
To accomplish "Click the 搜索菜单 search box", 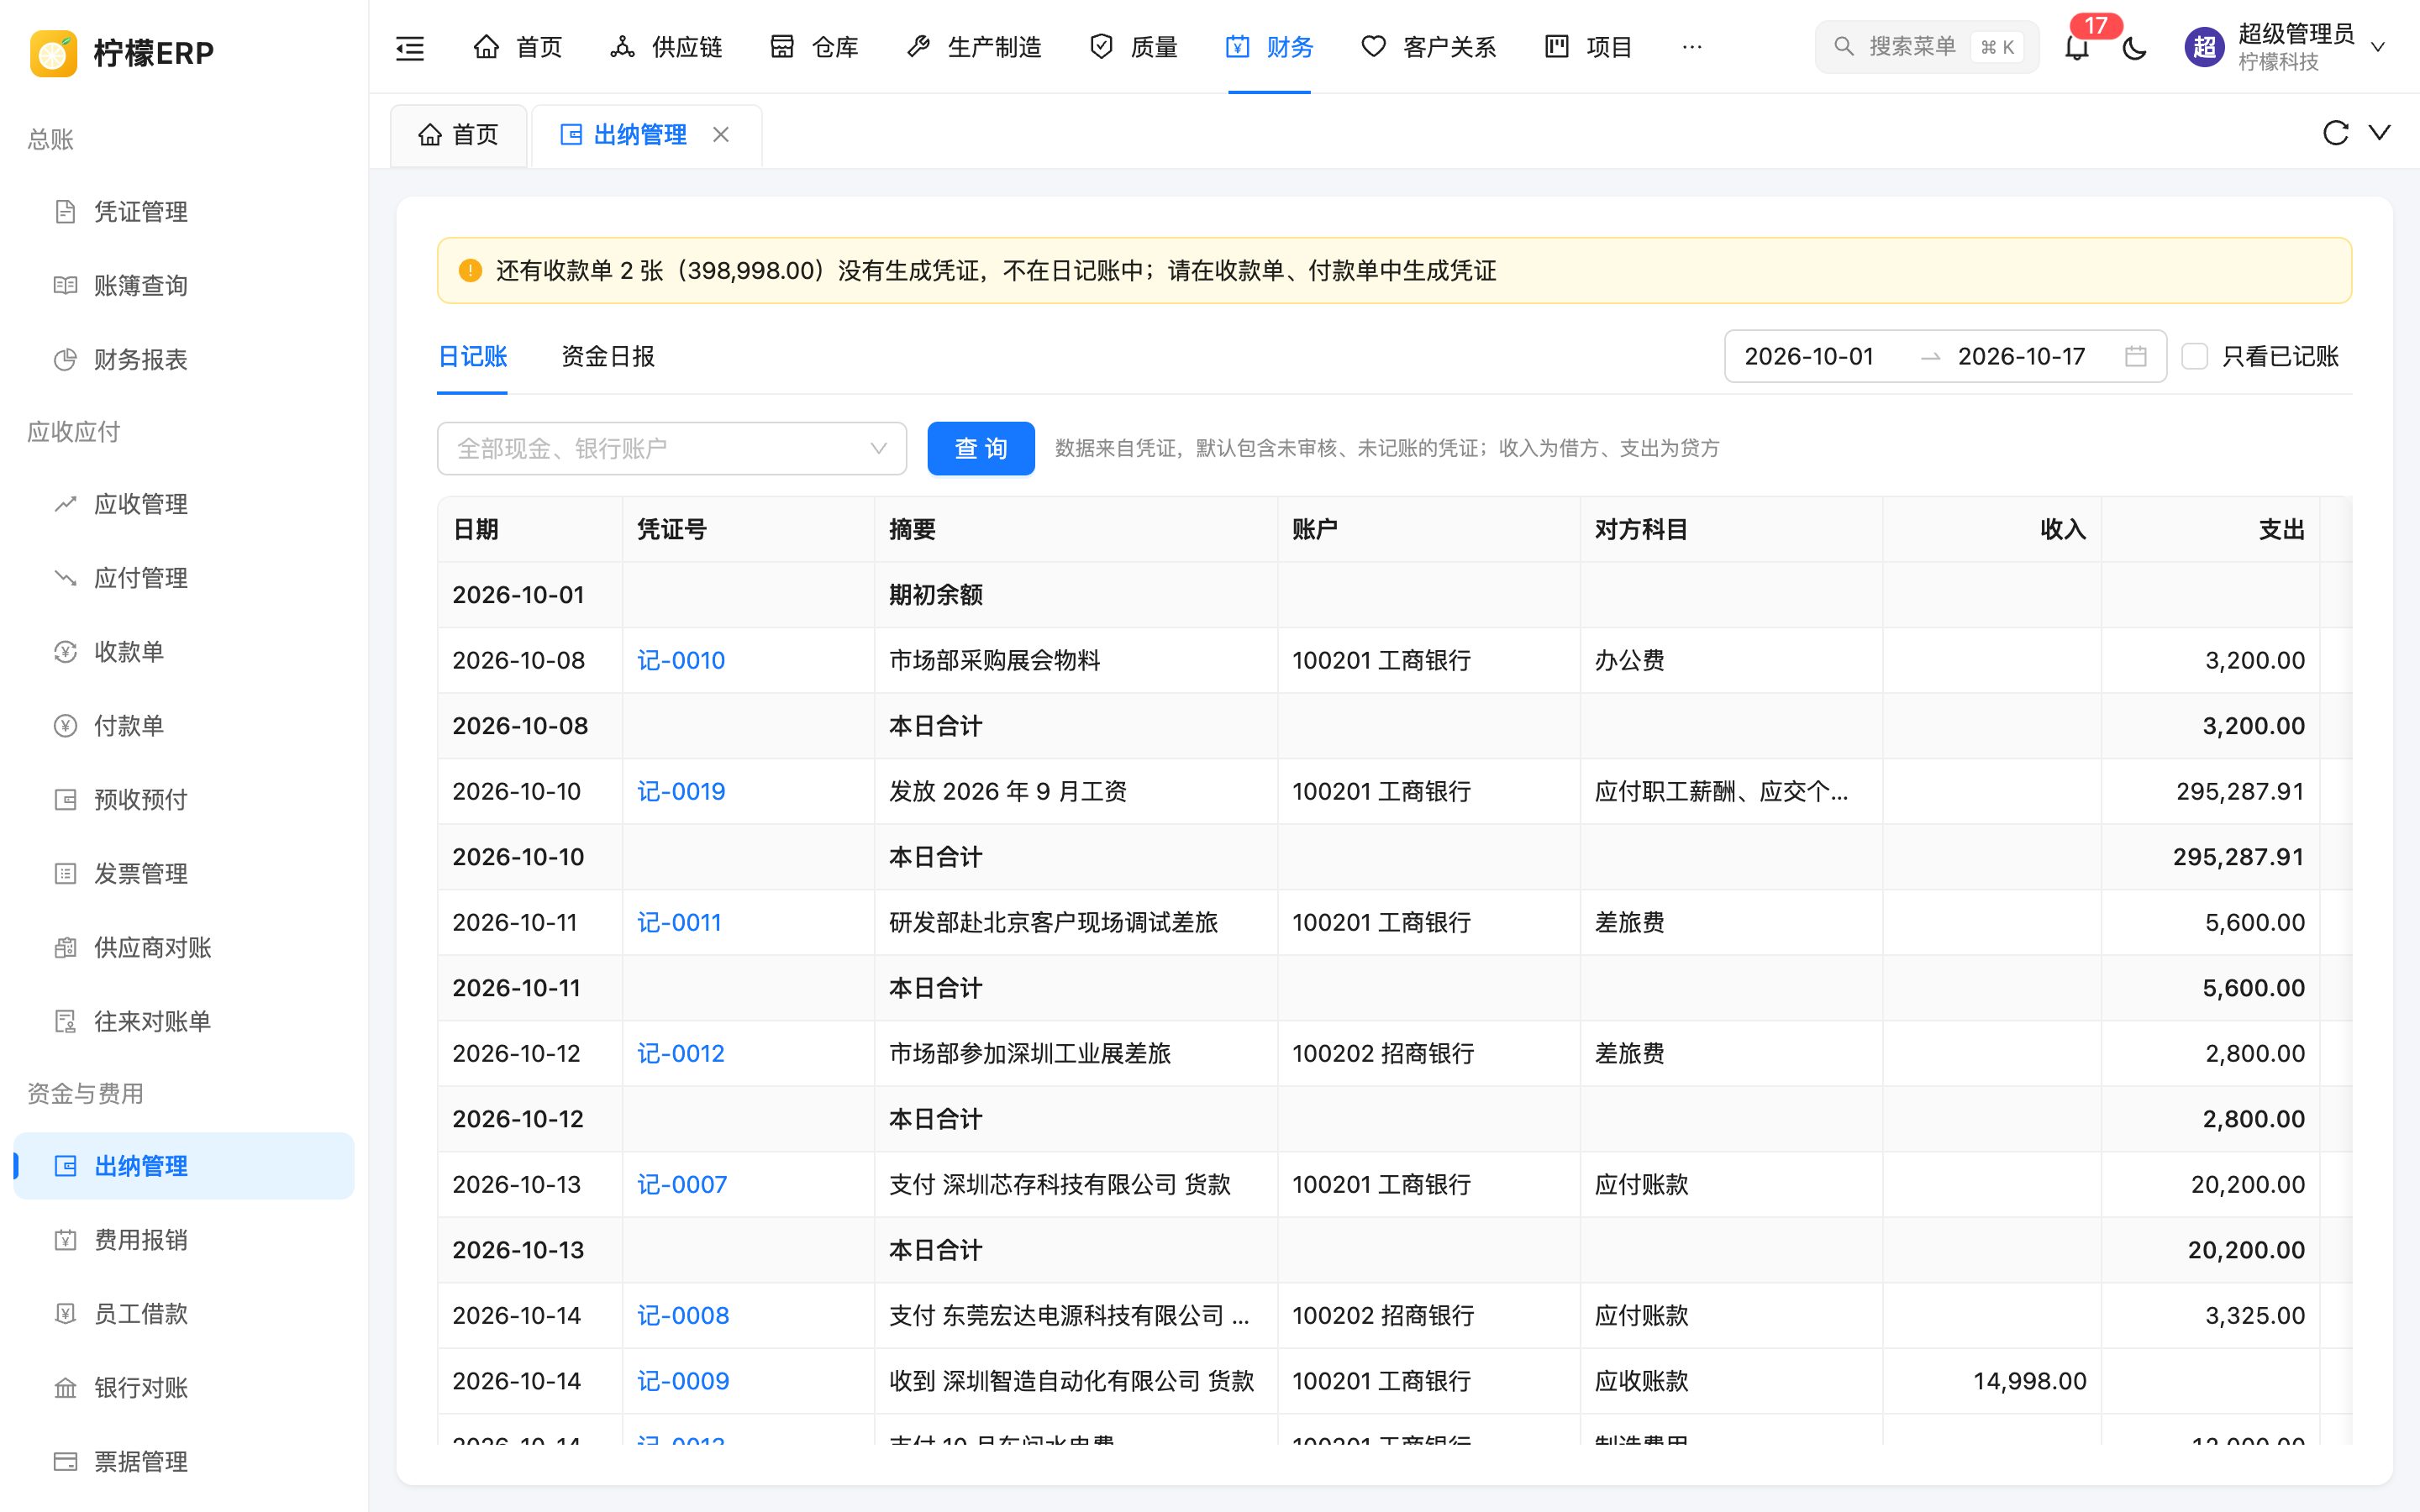I will 1926,47.
